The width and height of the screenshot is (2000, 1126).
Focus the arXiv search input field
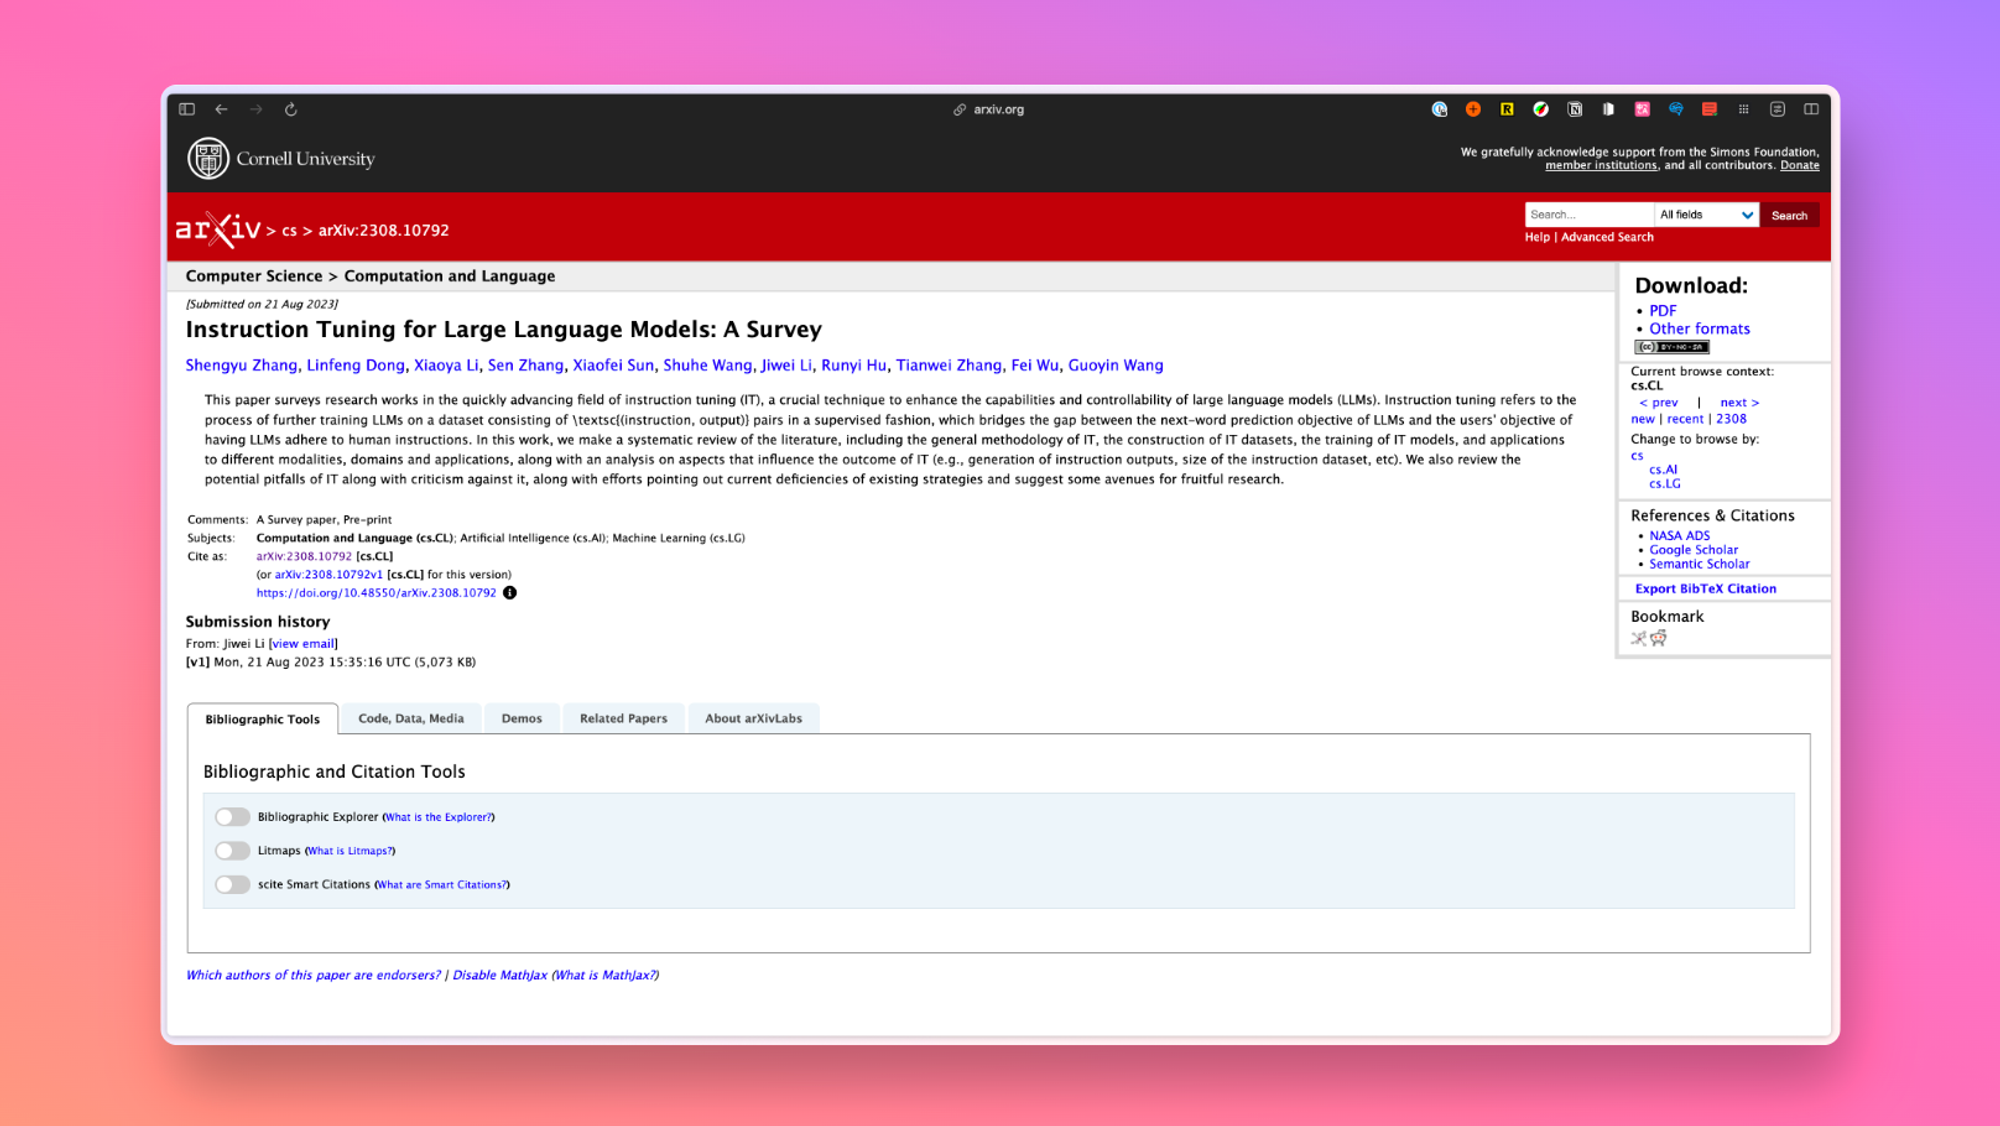coord(1589,215)
